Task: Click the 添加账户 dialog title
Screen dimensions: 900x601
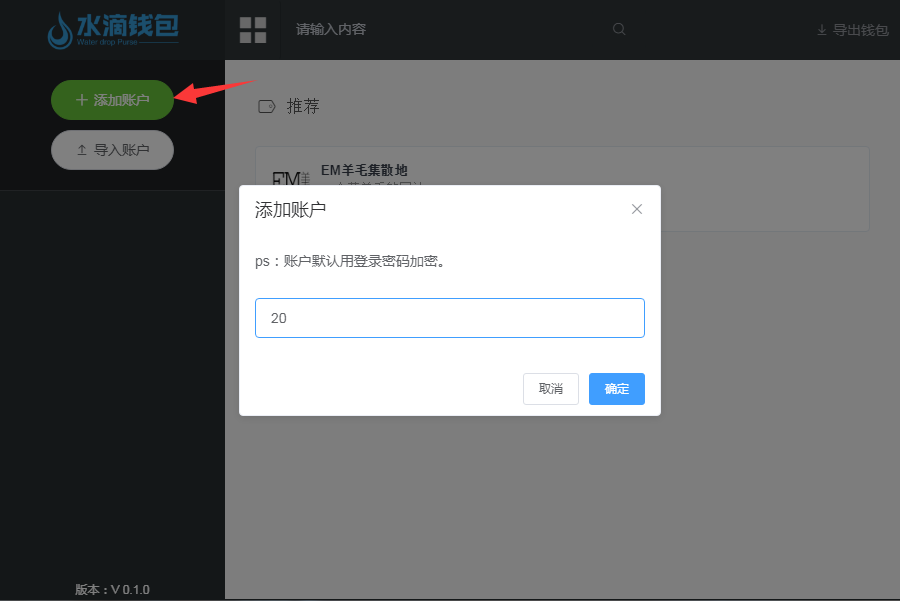Action: point(290,210)
